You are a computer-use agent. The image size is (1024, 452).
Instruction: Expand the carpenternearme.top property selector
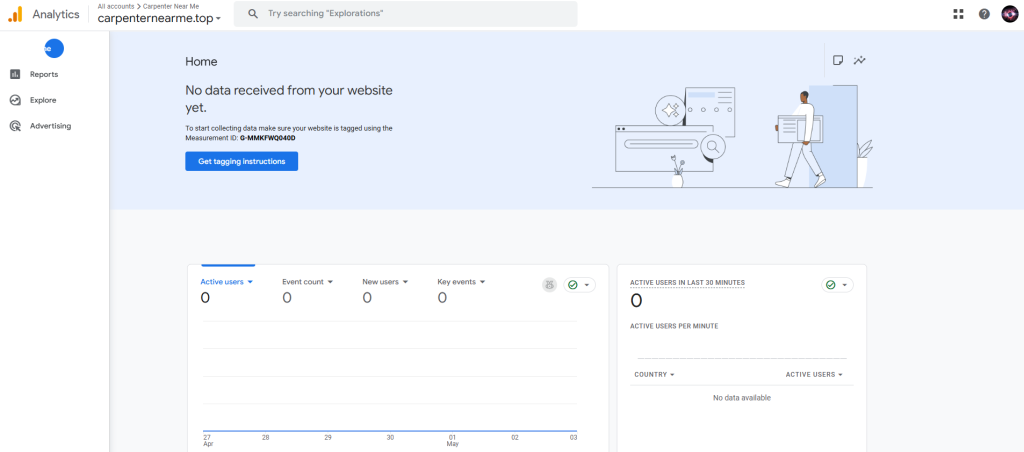[159, 18]
